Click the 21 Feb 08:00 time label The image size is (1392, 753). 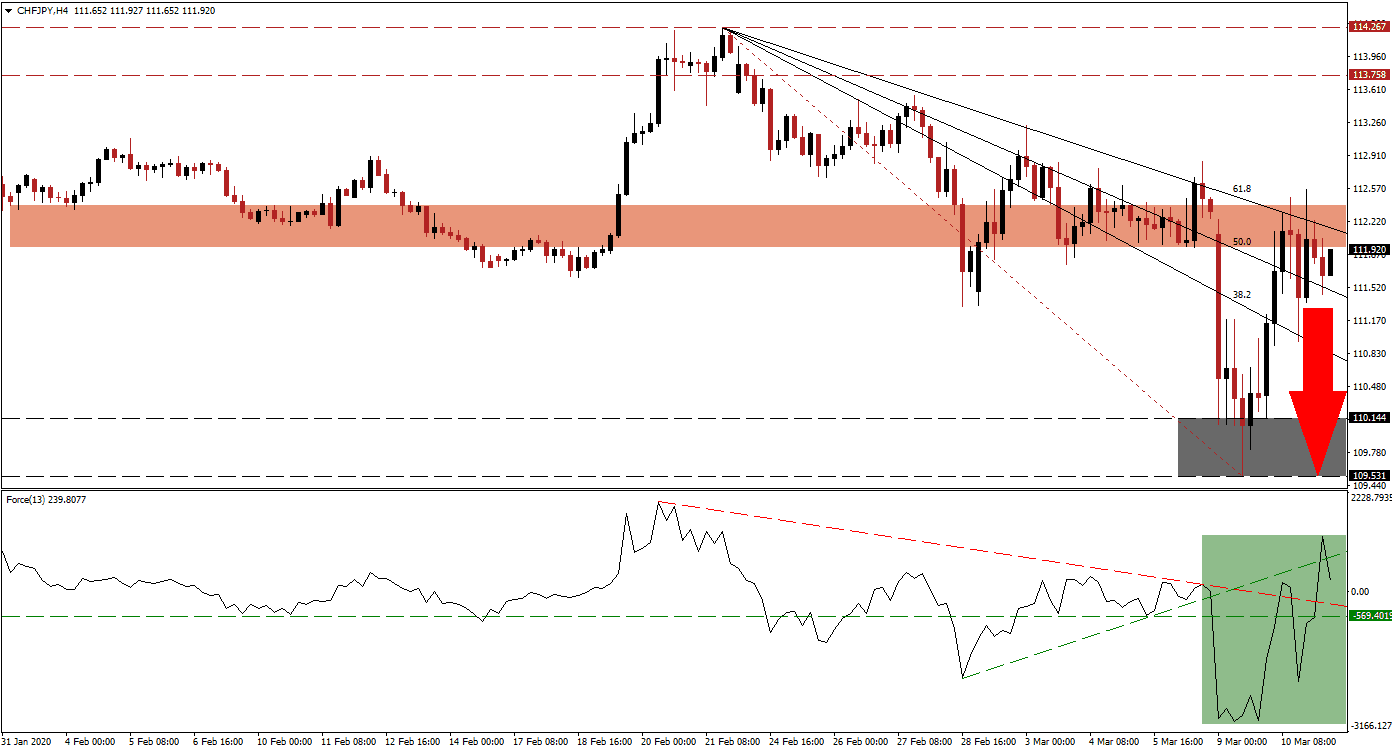click(x=733, y=743)
